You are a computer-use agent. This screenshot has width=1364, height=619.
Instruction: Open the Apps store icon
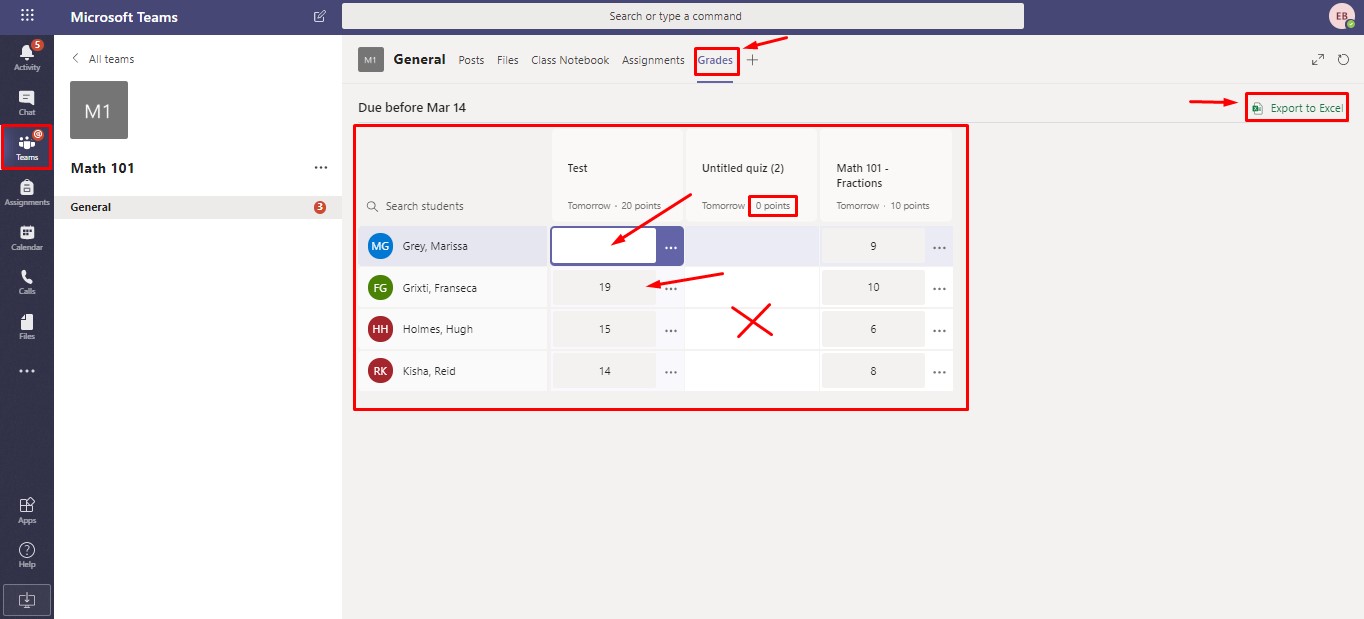tap(27, 510)
